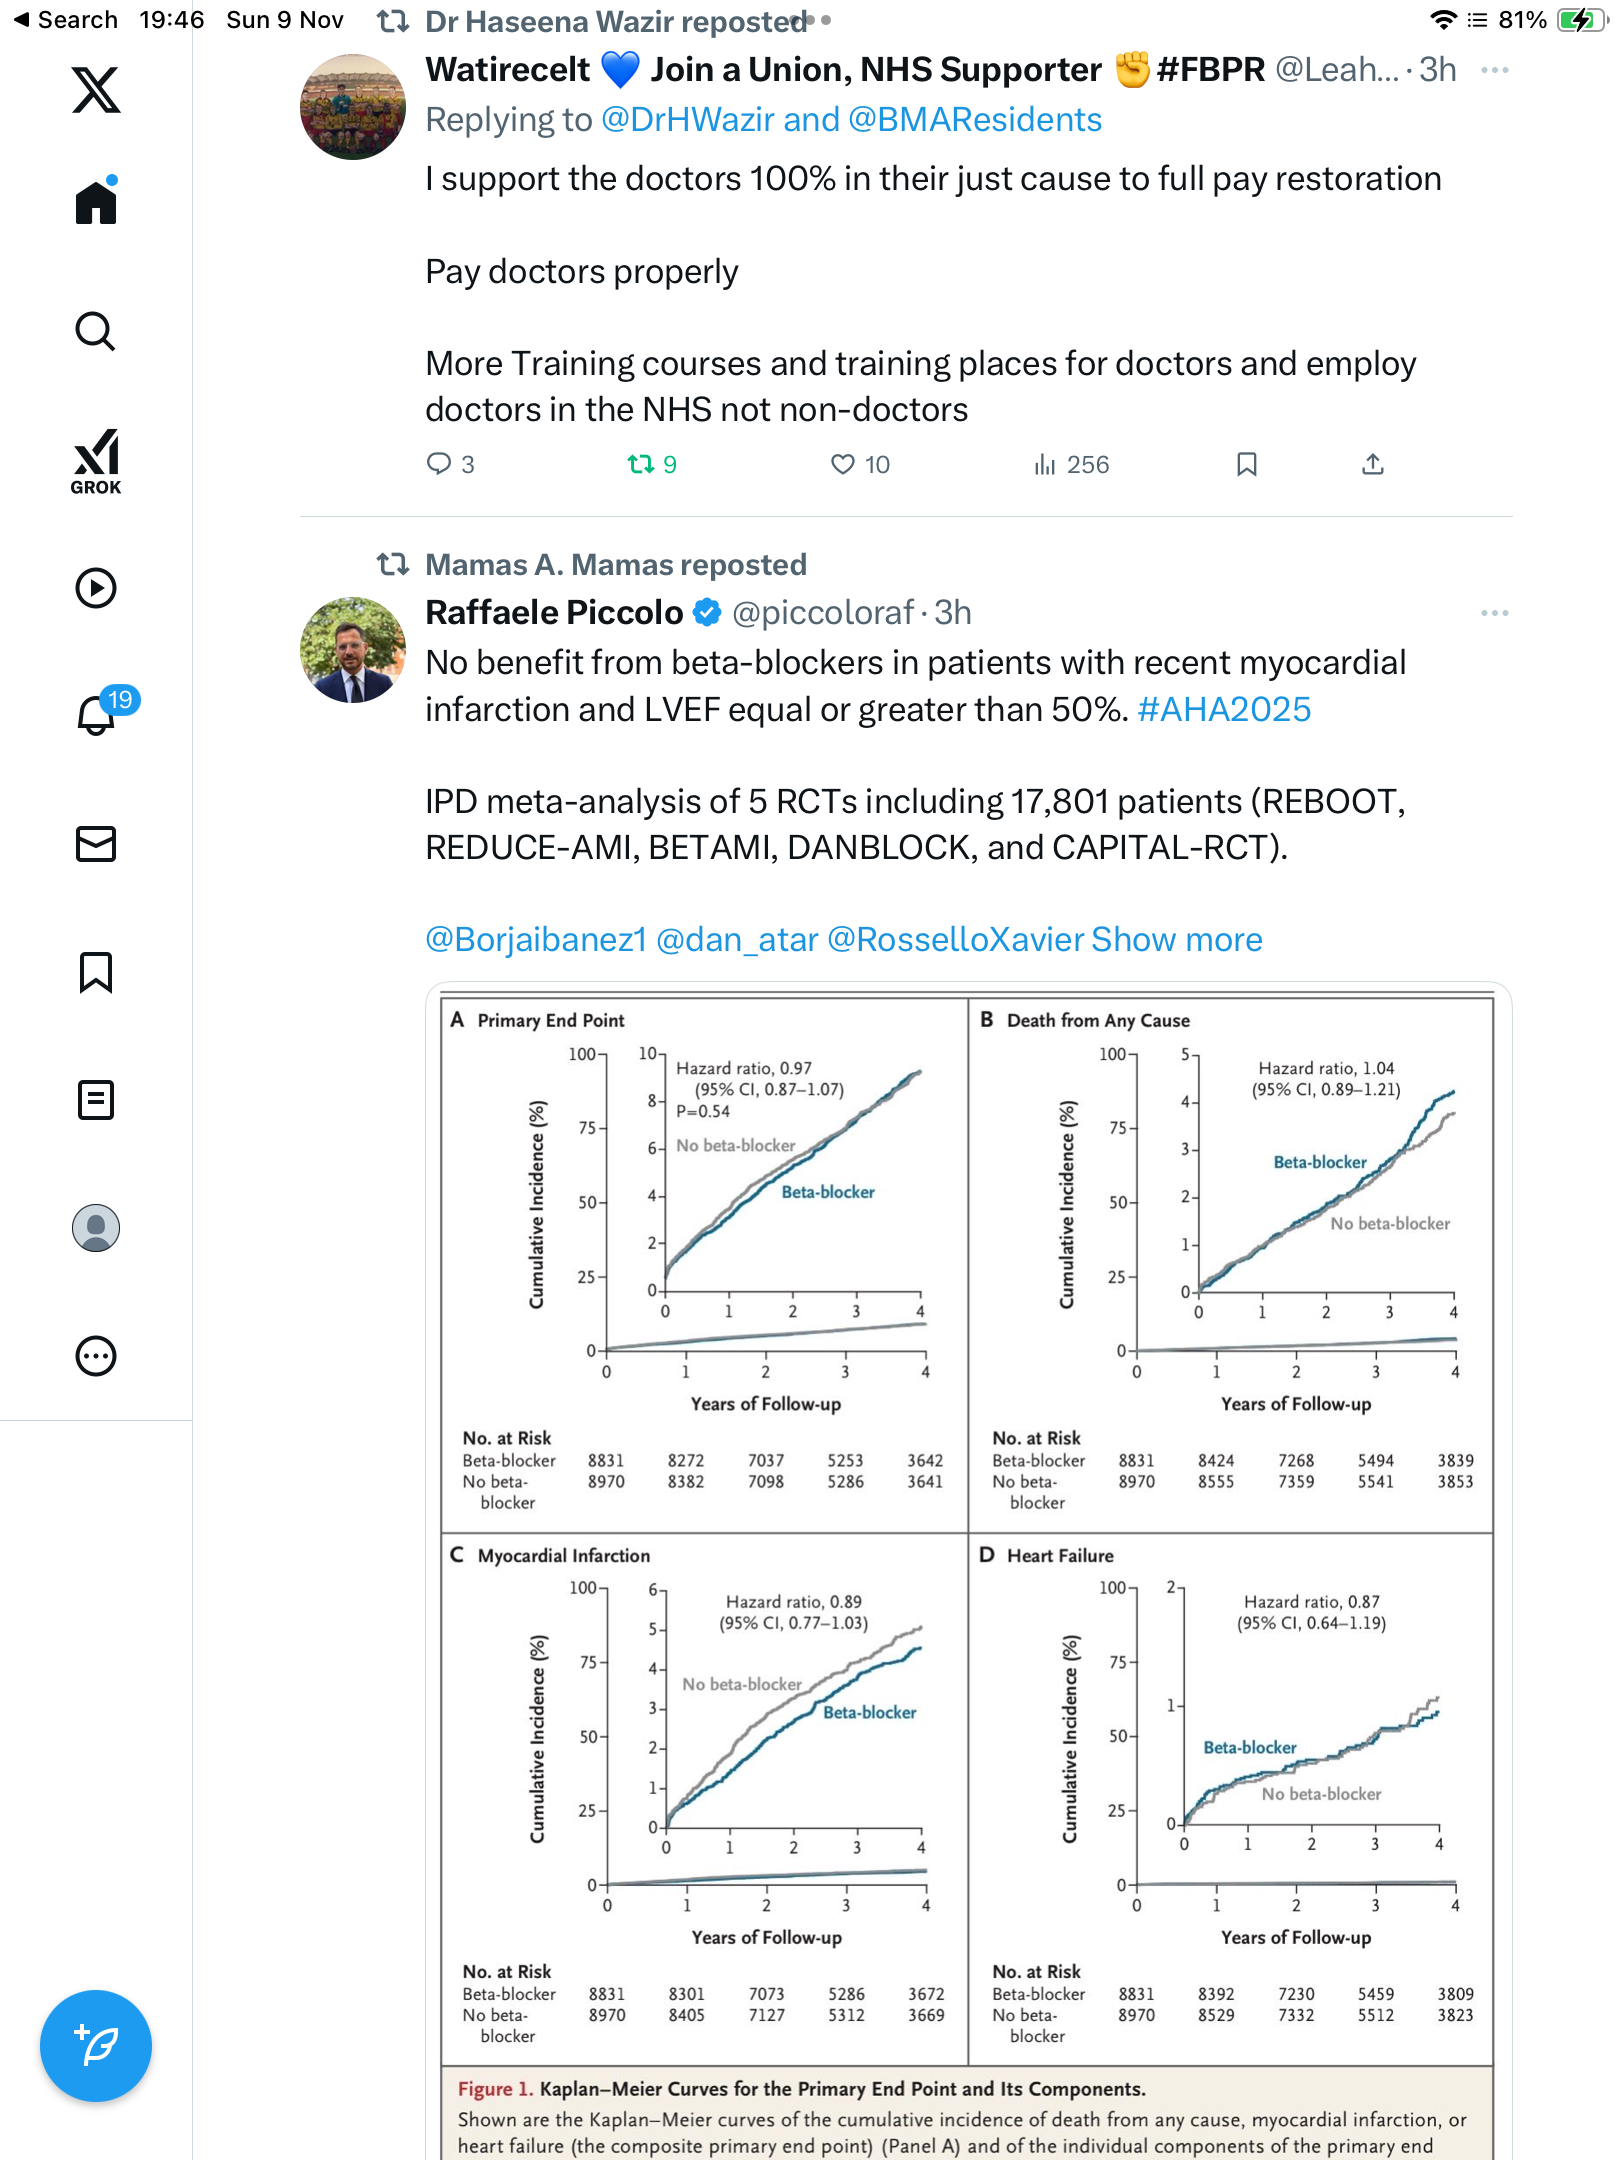
Task: Like the Watirecelt reply post
Action: 843,464
